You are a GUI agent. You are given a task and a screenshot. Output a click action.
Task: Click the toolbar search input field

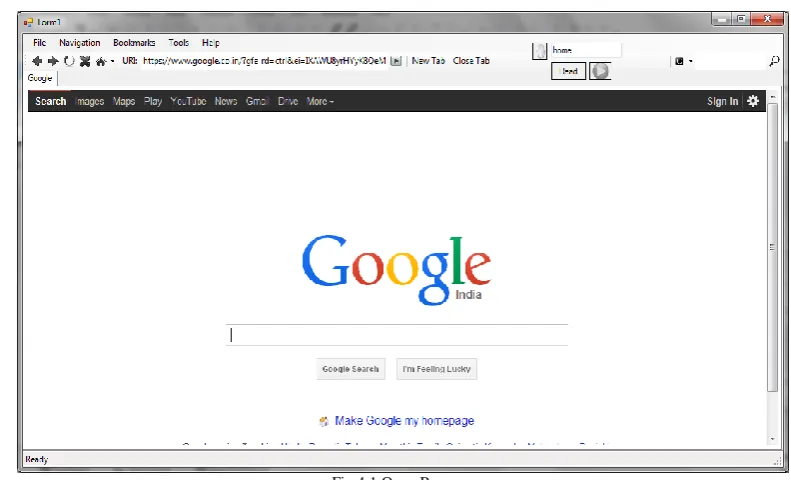pyautogui.click(x=730, y=61)
